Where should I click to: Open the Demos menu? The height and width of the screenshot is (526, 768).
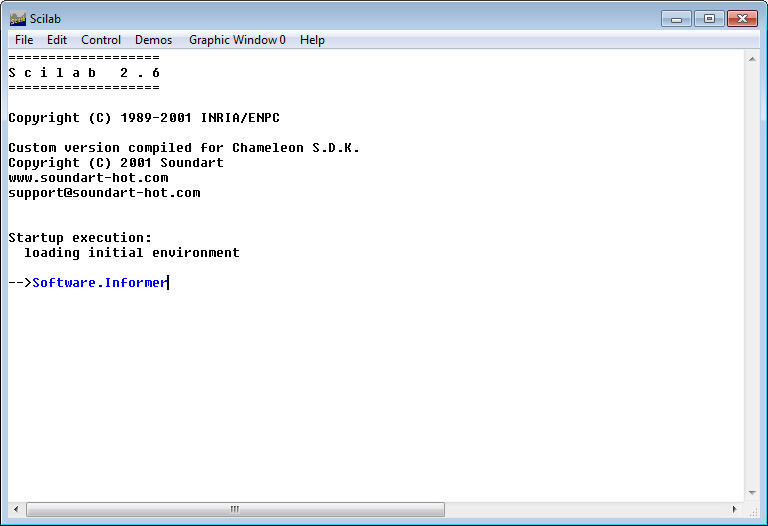coord(153,40)
